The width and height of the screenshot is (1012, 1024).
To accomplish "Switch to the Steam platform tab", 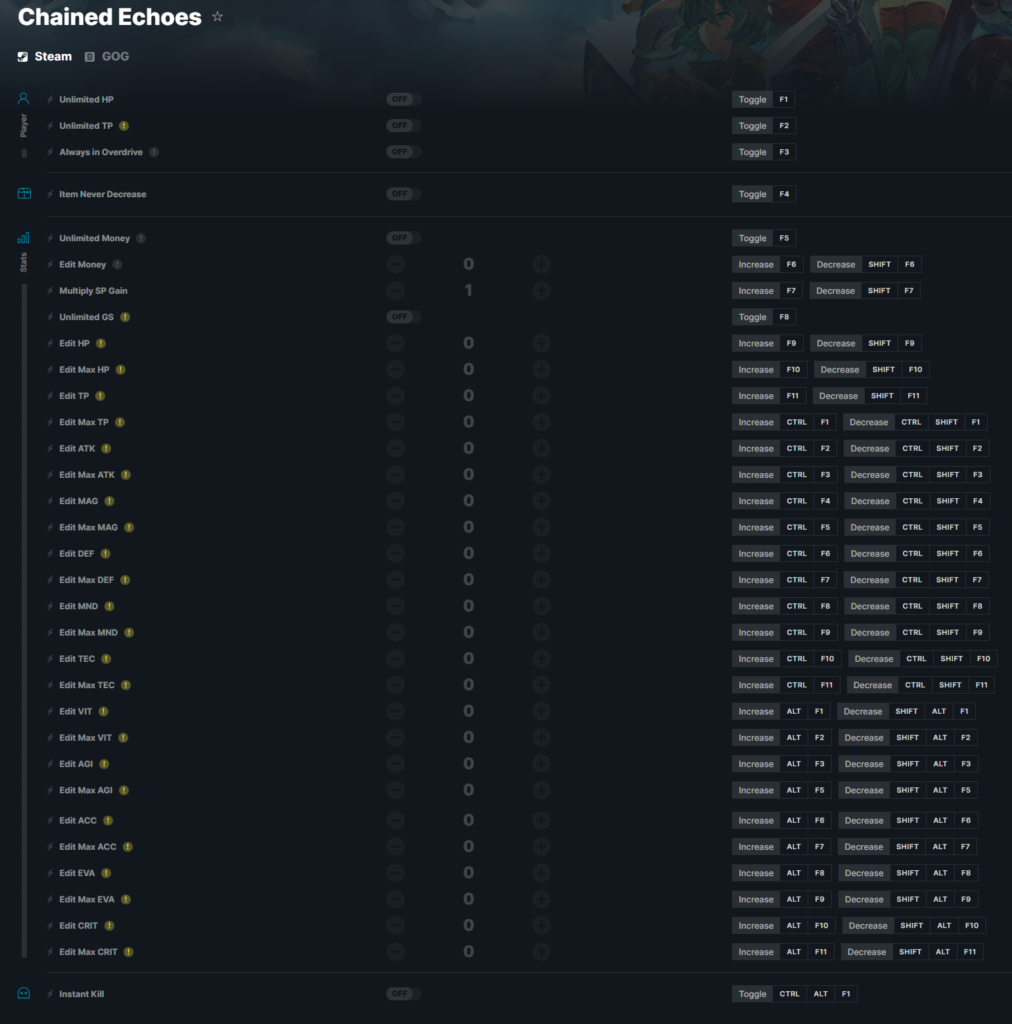I will coord(45,57).
